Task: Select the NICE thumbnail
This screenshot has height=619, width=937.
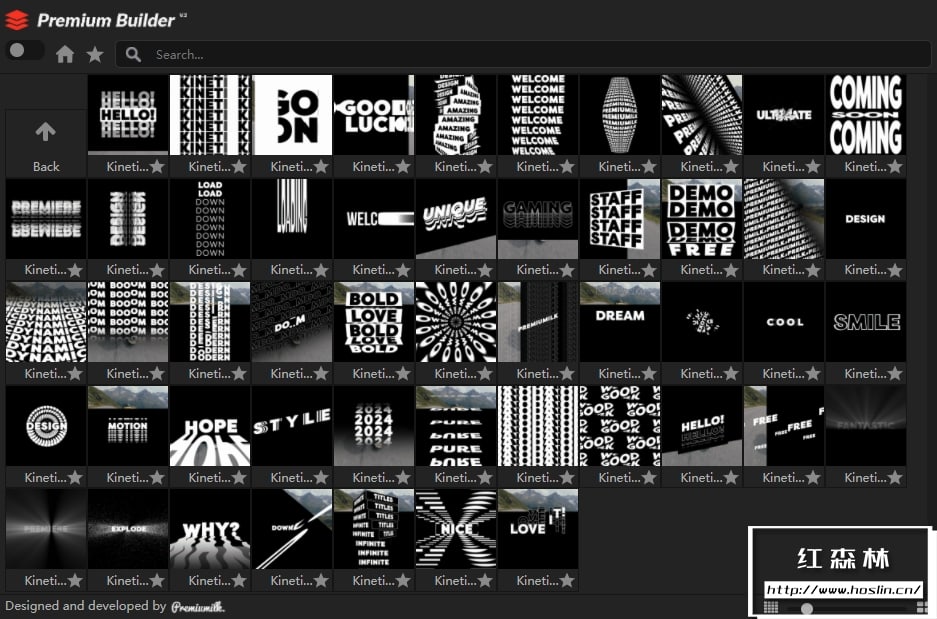Action: point(455,529)
